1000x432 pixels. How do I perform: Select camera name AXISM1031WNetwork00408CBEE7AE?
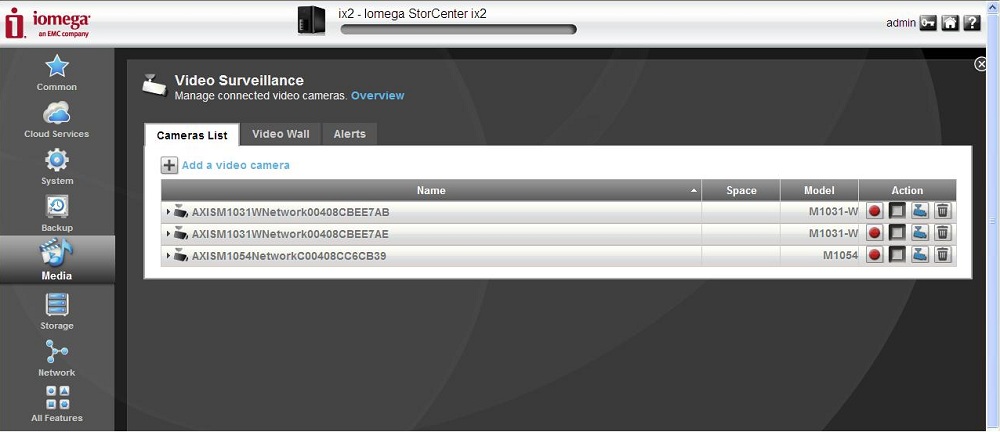pos(290,234)
